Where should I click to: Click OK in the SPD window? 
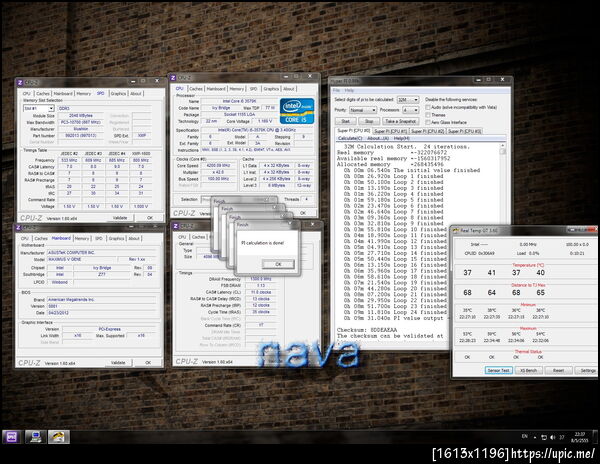150,218
